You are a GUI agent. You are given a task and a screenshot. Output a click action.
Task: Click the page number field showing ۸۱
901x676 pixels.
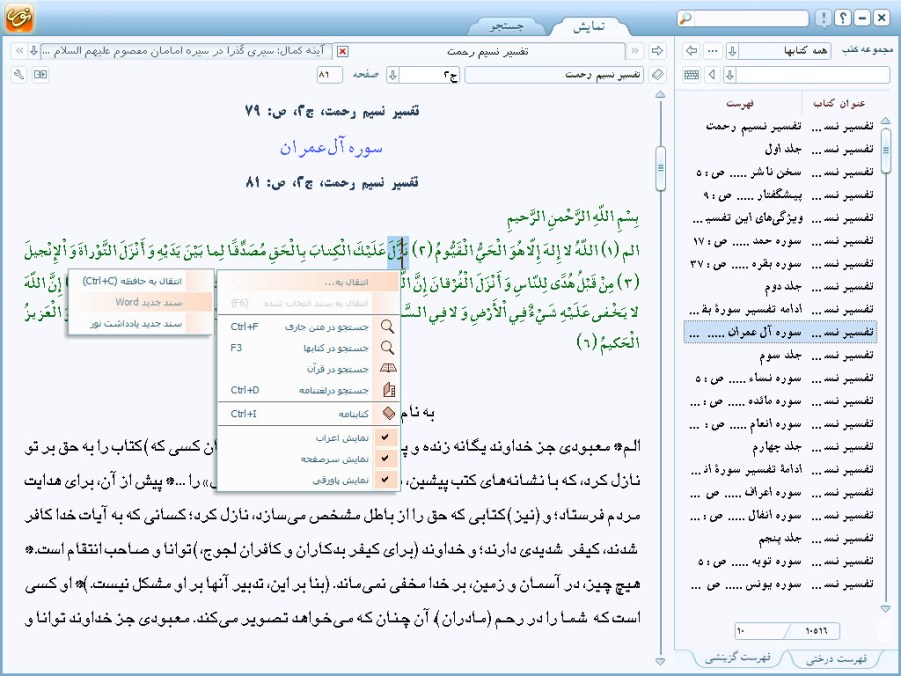tap(329, 75)
